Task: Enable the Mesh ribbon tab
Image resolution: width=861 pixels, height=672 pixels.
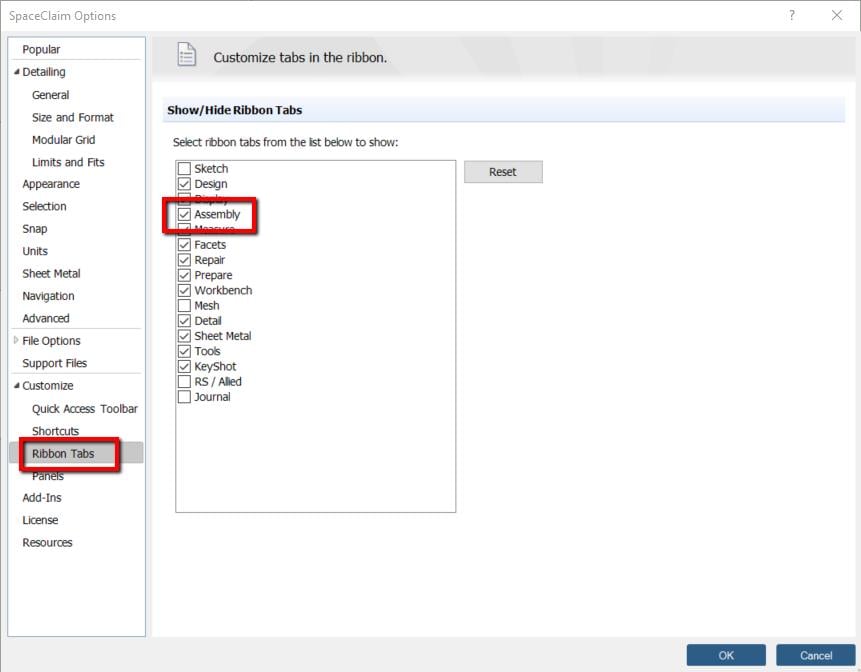Action: [184, 305]
